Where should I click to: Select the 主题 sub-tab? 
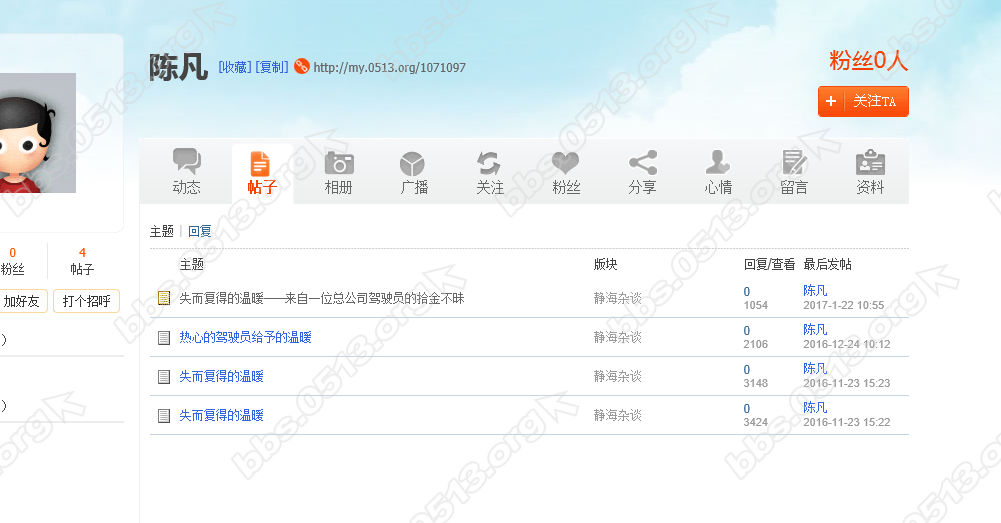click(162, 231)
